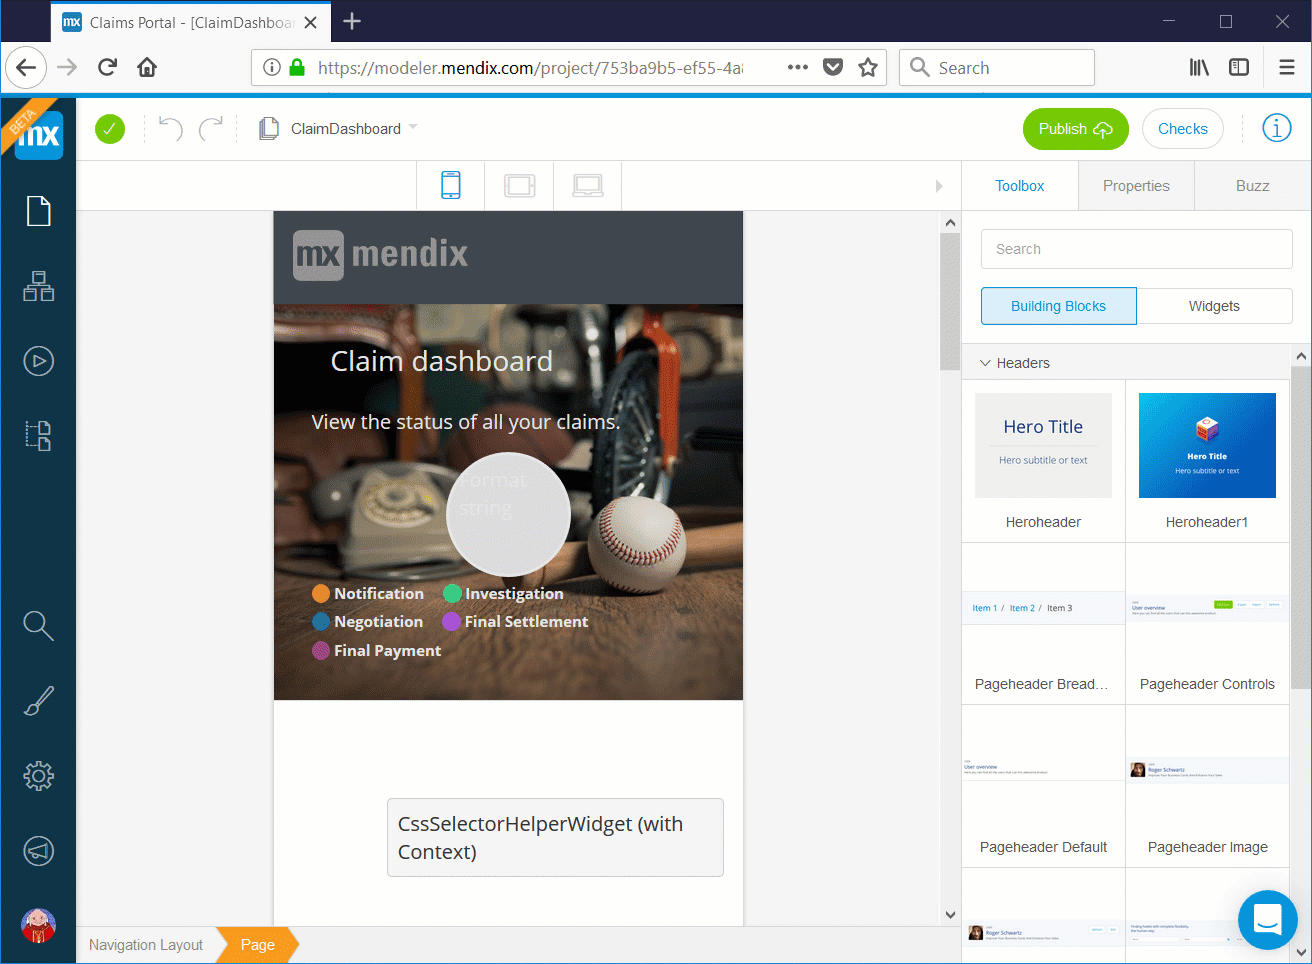
Task: Open the feedback megaphone icon in sidebar
Action: (x=38, y=850)
